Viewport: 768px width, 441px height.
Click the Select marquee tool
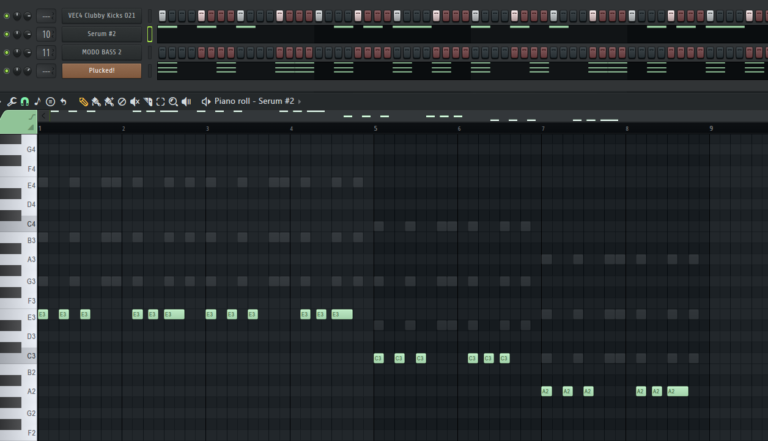click(x=160, y=102)
